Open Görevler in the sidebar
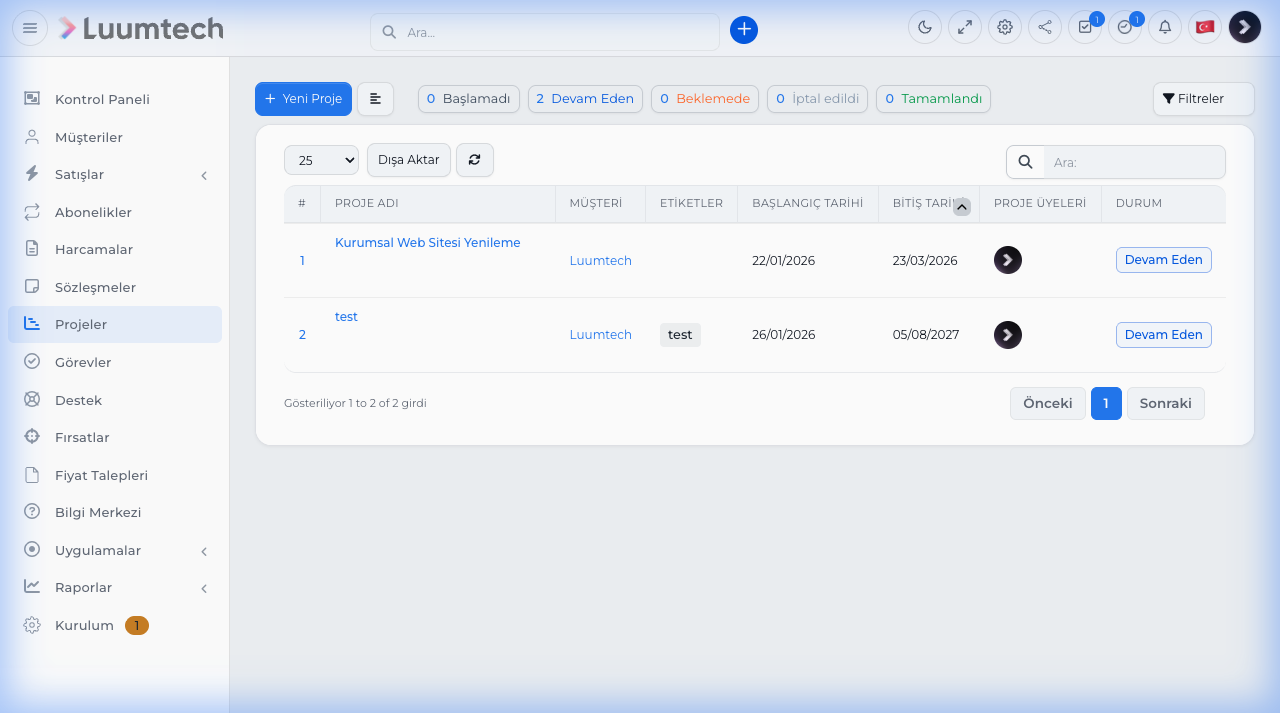The width and height of the screenshot is (1280, 713). (83, 362)
